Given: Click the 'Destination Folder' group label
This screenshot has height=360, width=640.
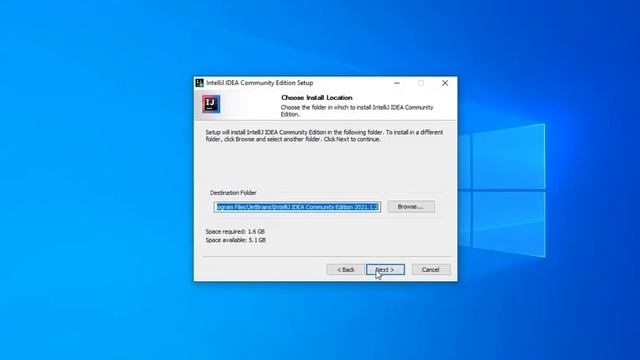Looking at the screenshot, I should tap(233, 193).
